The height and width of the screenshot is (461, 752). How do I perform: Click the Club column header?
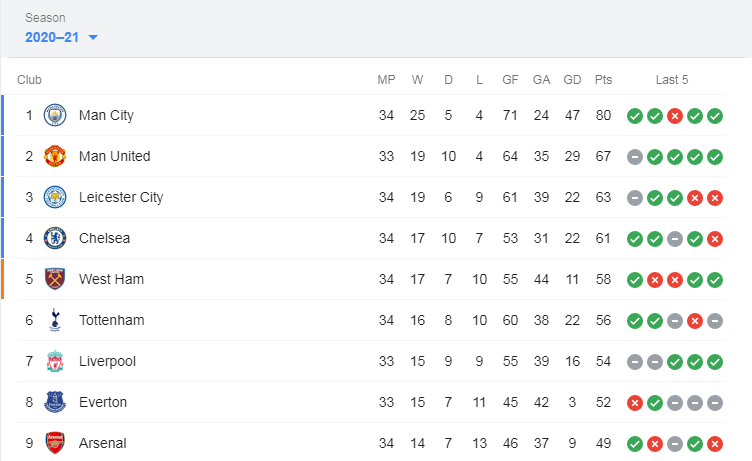tap(29, 80)
